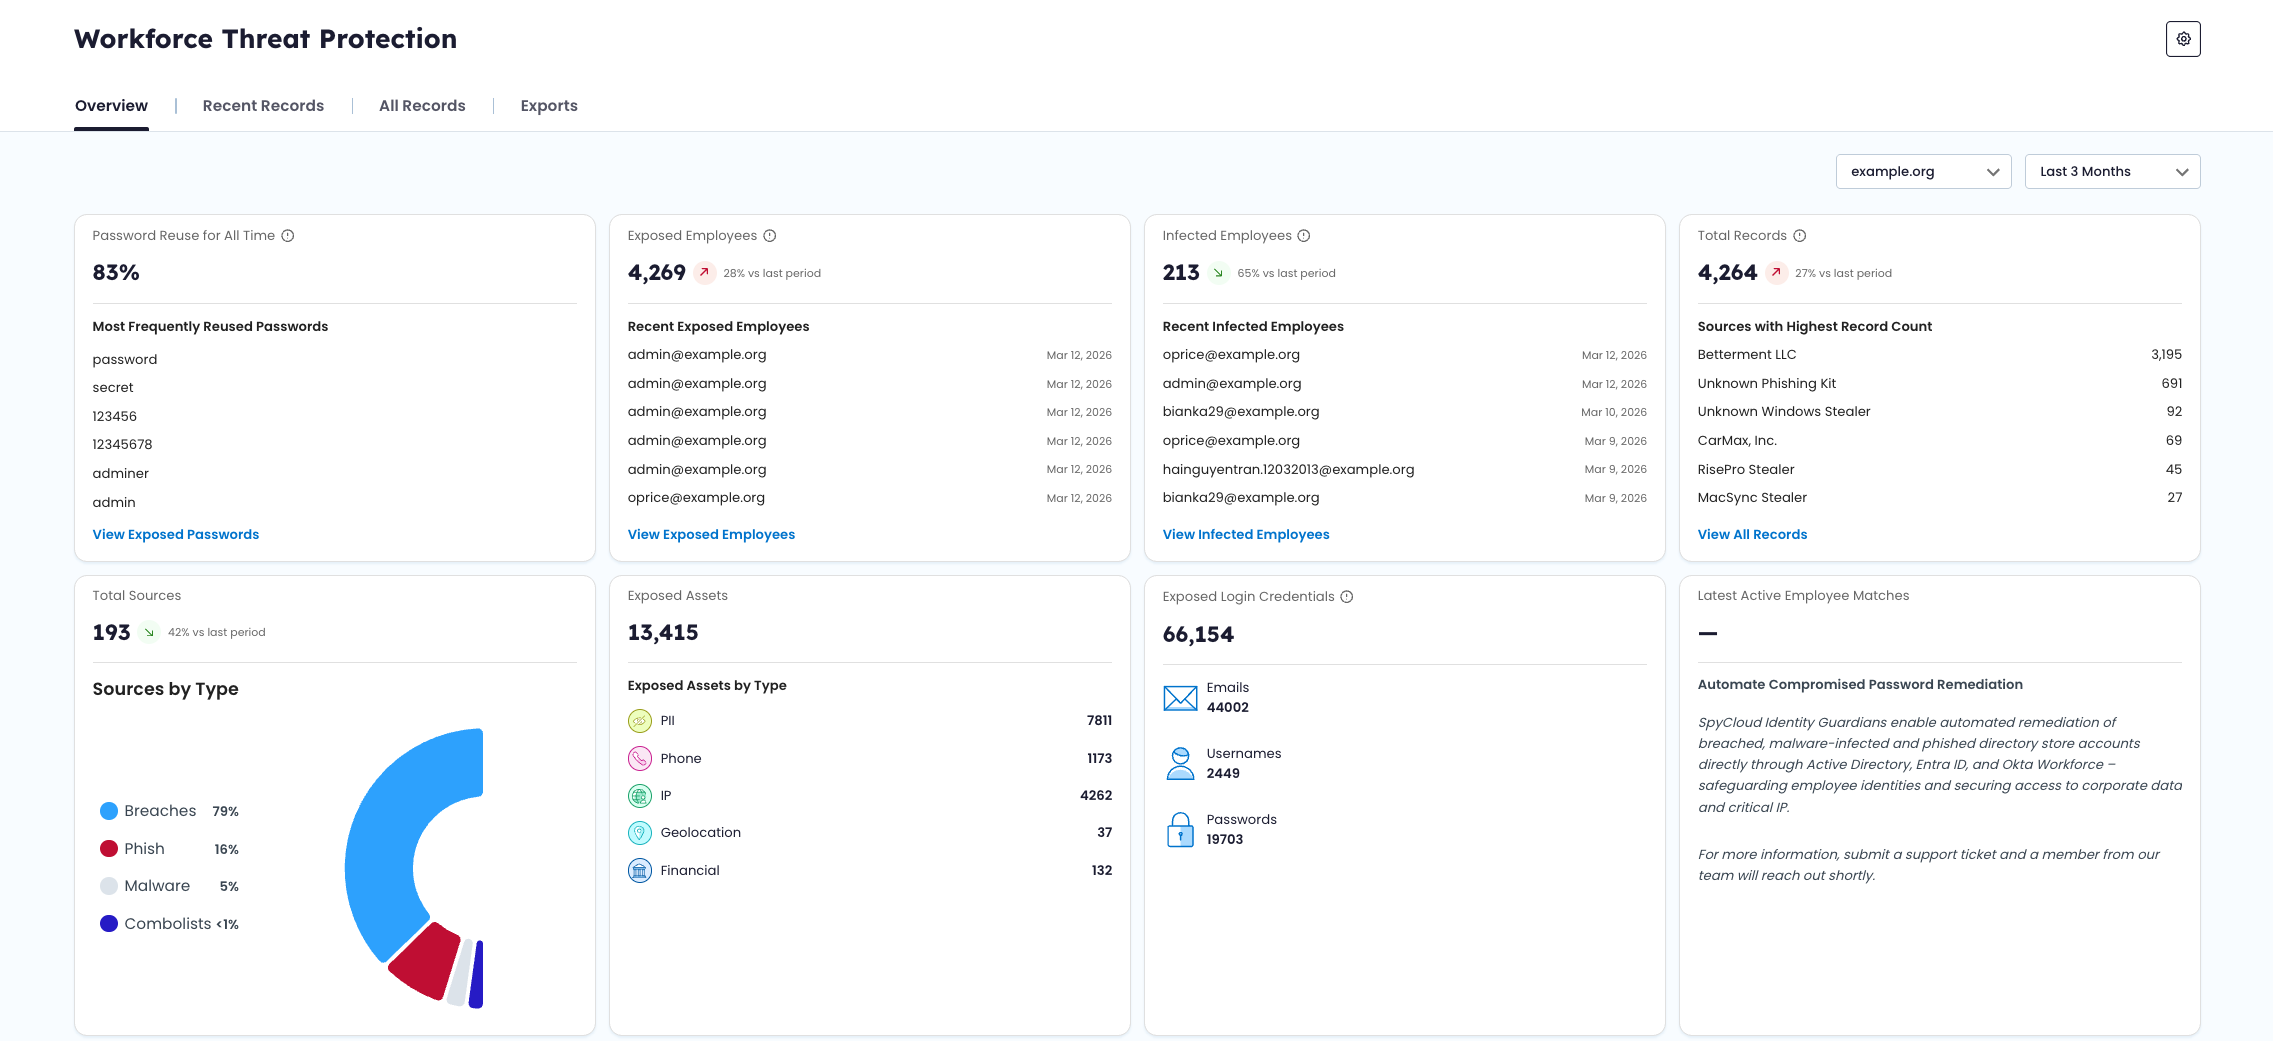This screenshot has width=2273, height=1041.
Task: Follow the View Exposed Passwords link
Action: (176, 535)
